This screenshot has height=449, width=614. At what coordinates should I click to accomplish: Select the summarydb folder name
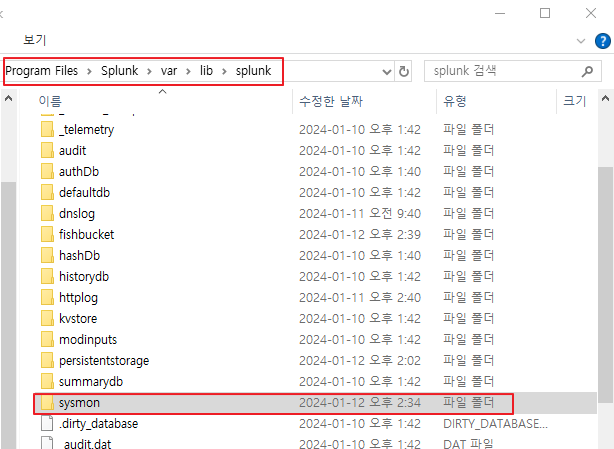91,382
